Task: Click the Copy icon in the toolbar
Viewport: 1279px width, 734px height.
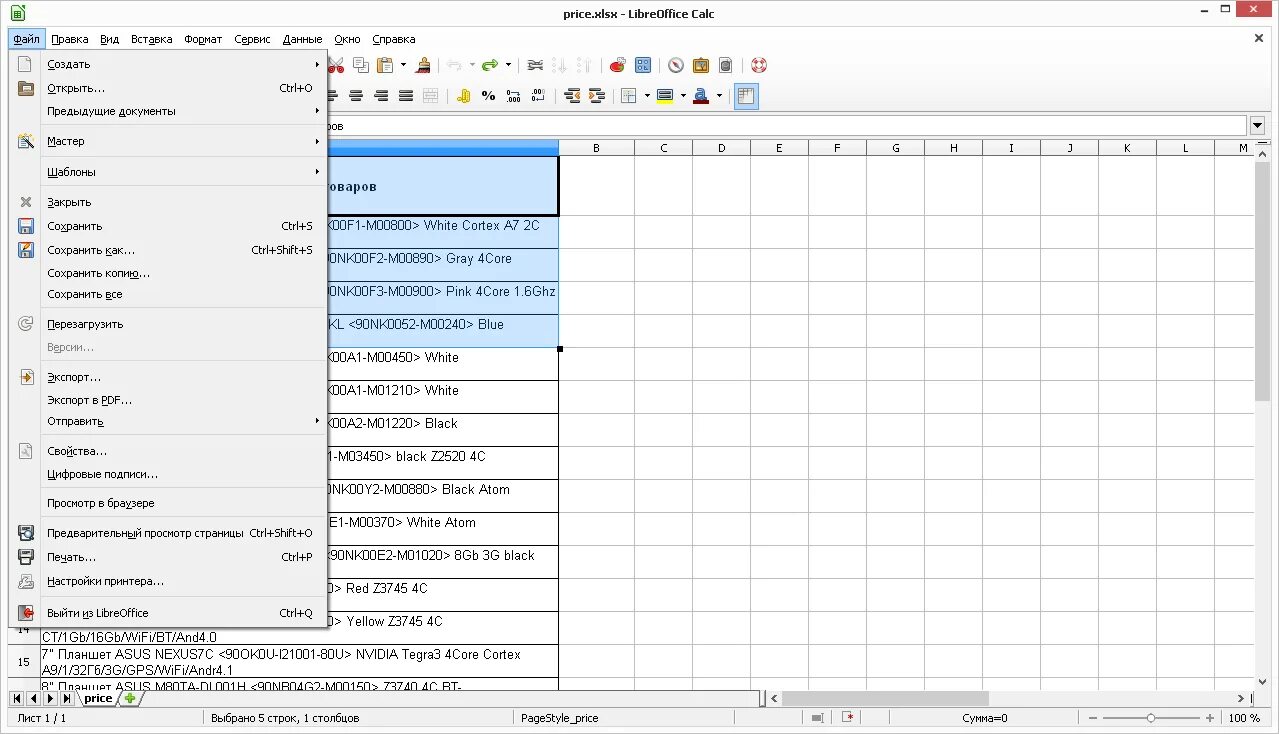Action: coord(361,65)
